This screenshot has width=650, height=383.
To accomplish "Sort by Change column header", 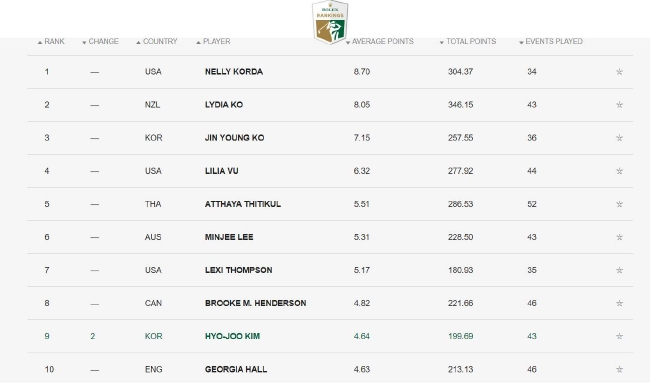I will [x=100, y=41].
